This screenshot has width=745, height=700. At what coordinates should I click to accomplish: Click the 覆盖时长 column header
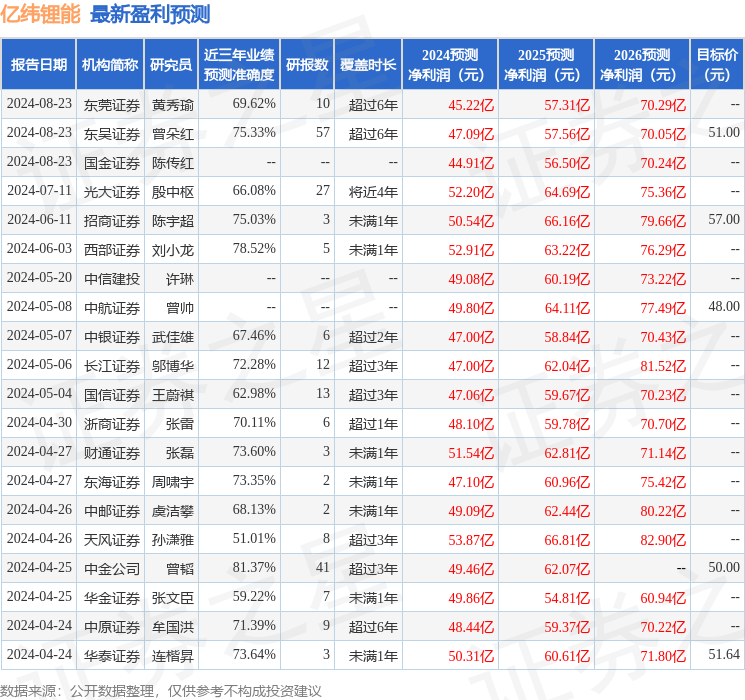point(368,65)
